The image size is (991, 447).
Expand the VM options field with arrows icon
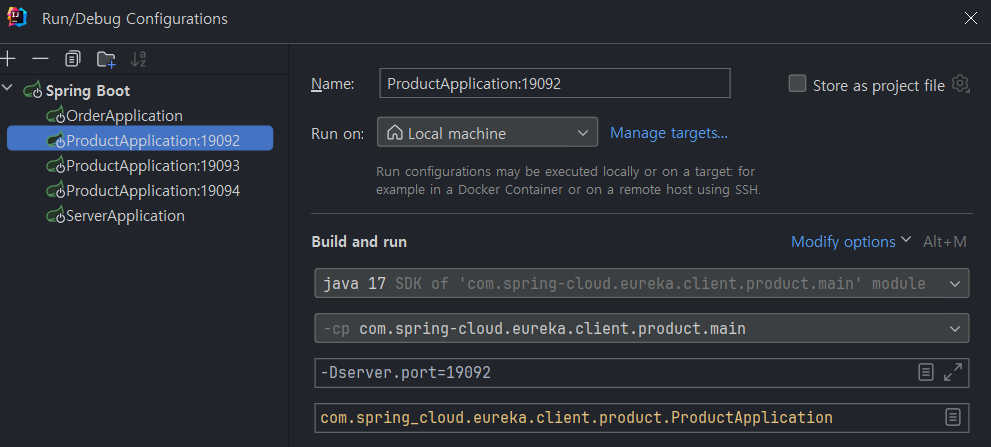point(953,372)
